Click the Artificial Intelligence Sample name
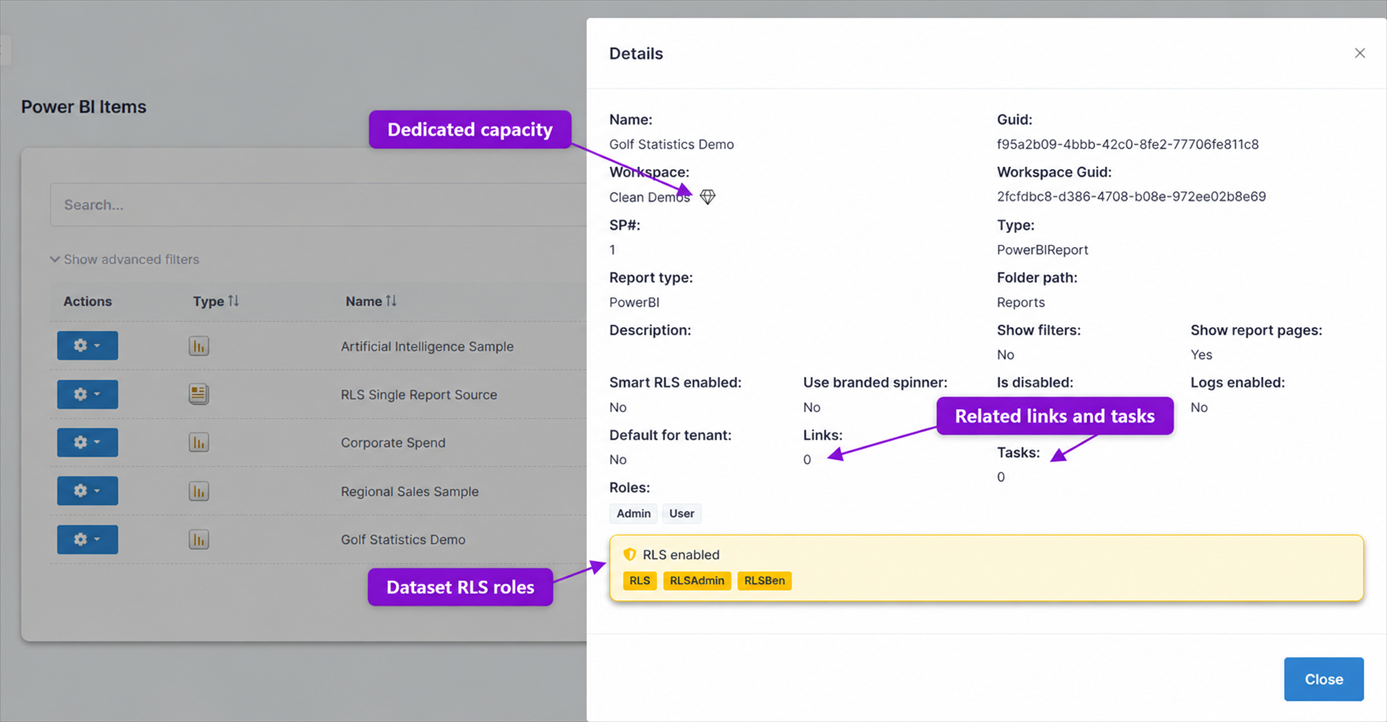This screenshot has height=722, width=1387. [x=427, y=346]
